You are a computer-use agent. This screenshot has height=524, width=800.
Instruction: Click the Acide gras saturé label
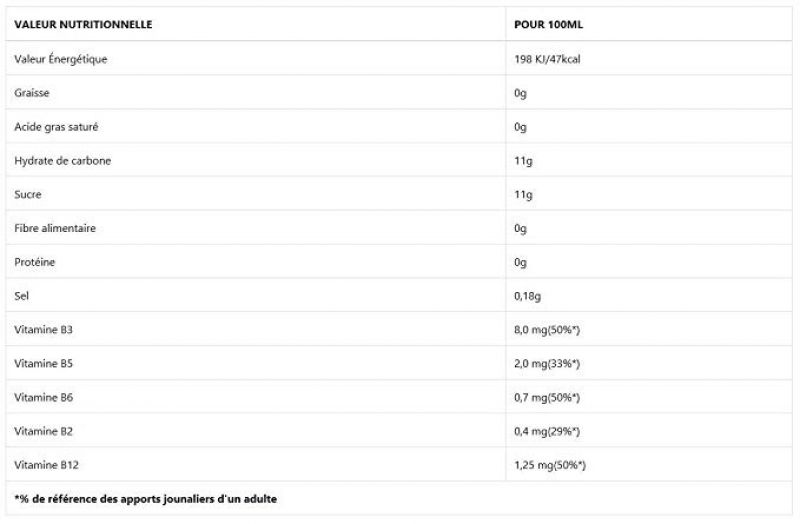(x=56, y=127)
